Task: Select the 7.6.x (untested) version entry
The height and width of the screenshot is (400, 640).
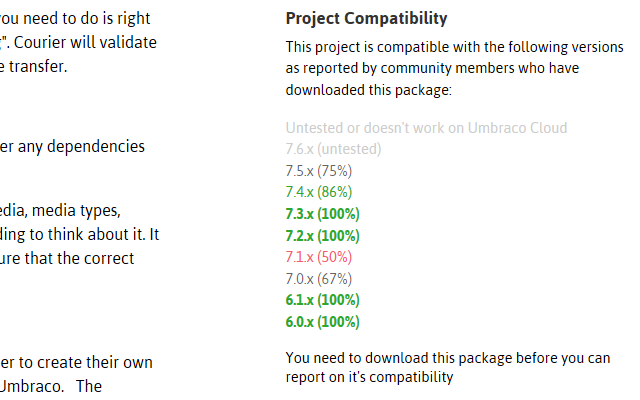Action: coord(333,149)
